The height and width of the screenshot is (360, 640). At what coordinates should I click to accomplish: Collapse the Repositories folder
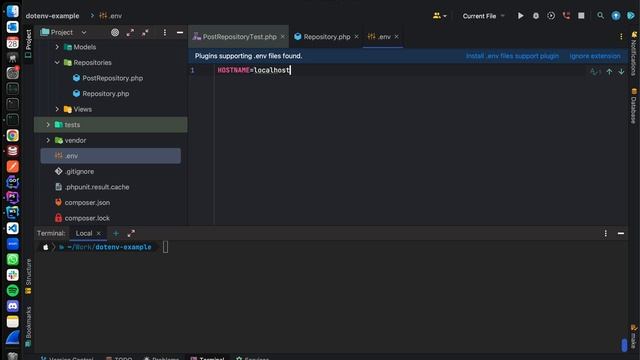[57, 62]
